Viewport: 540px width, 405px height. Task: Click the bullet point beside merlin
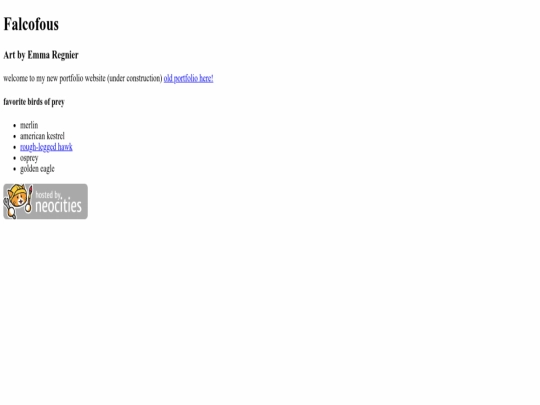14,126
